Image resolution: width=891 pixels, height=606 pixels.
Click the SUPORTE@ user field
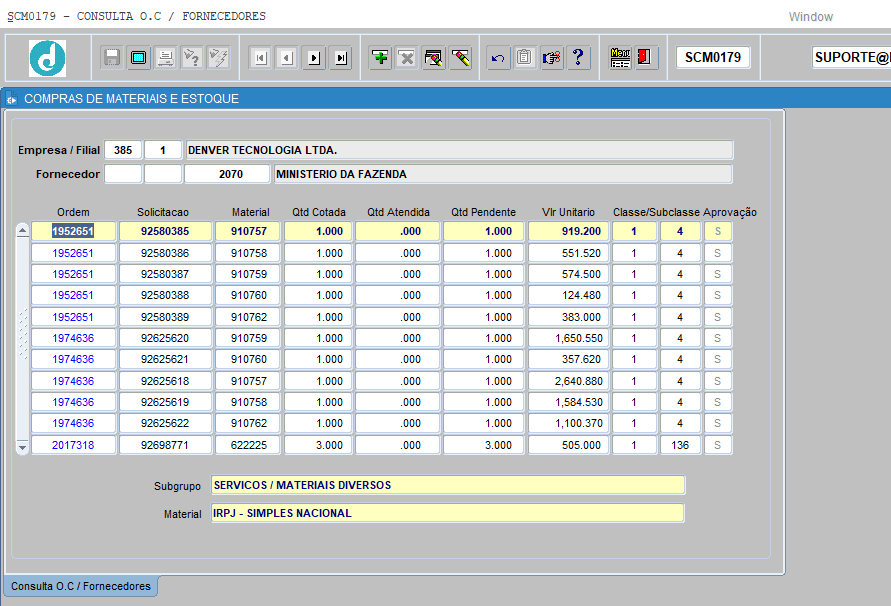(851, 57)
